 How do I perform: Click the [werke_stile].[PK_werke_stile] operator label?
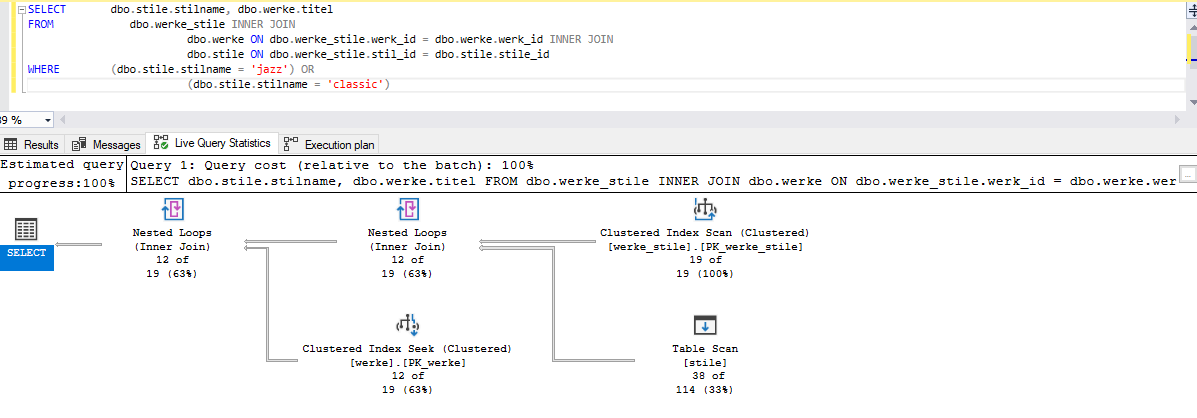coord(705,246)
